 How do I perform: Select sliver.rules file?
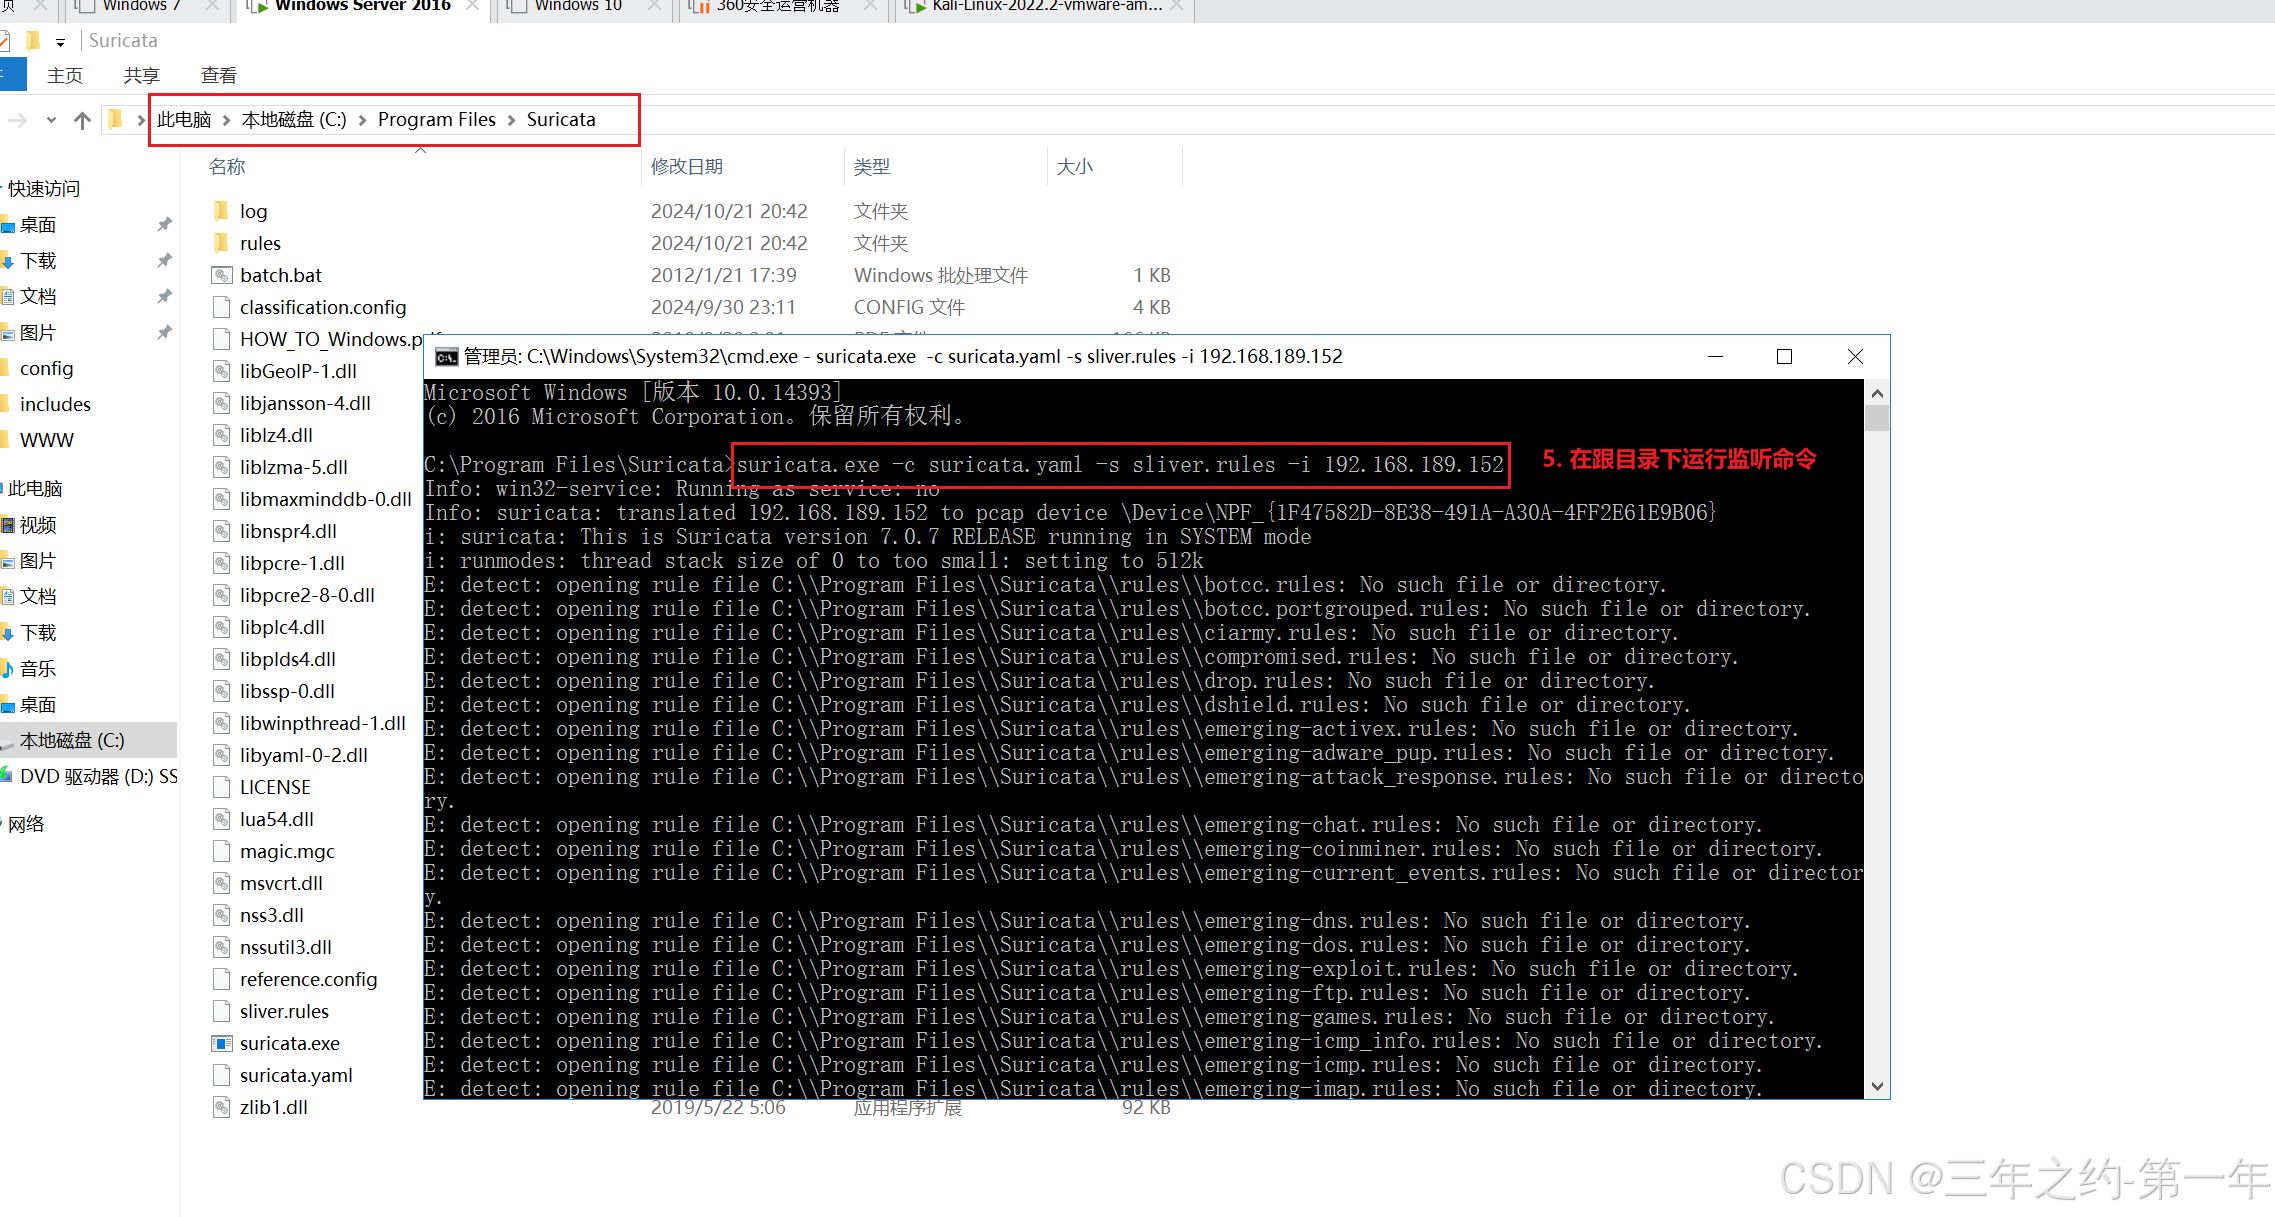[284, 1011]
